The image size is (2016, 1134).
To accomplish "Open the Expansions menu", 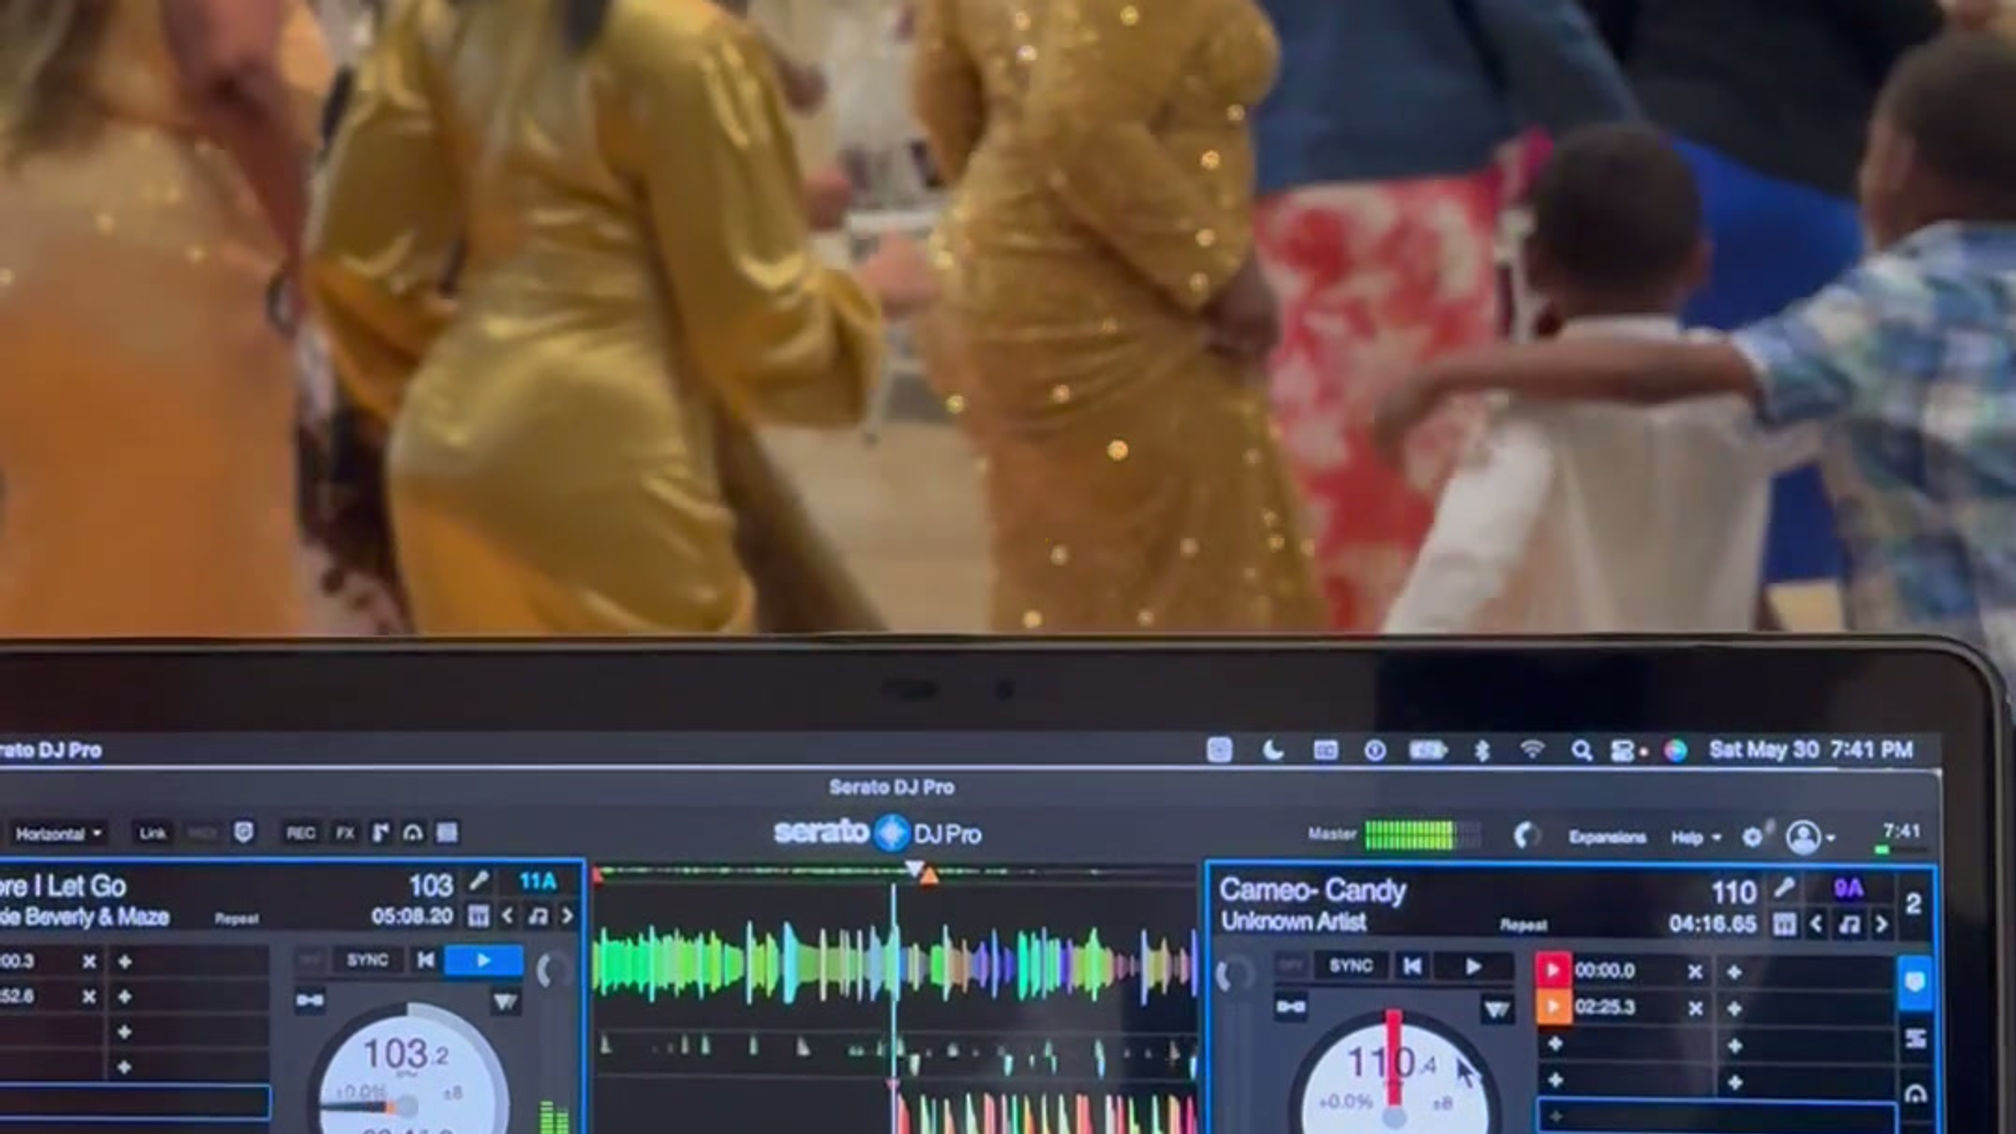I will click(x=1607, y=837).
